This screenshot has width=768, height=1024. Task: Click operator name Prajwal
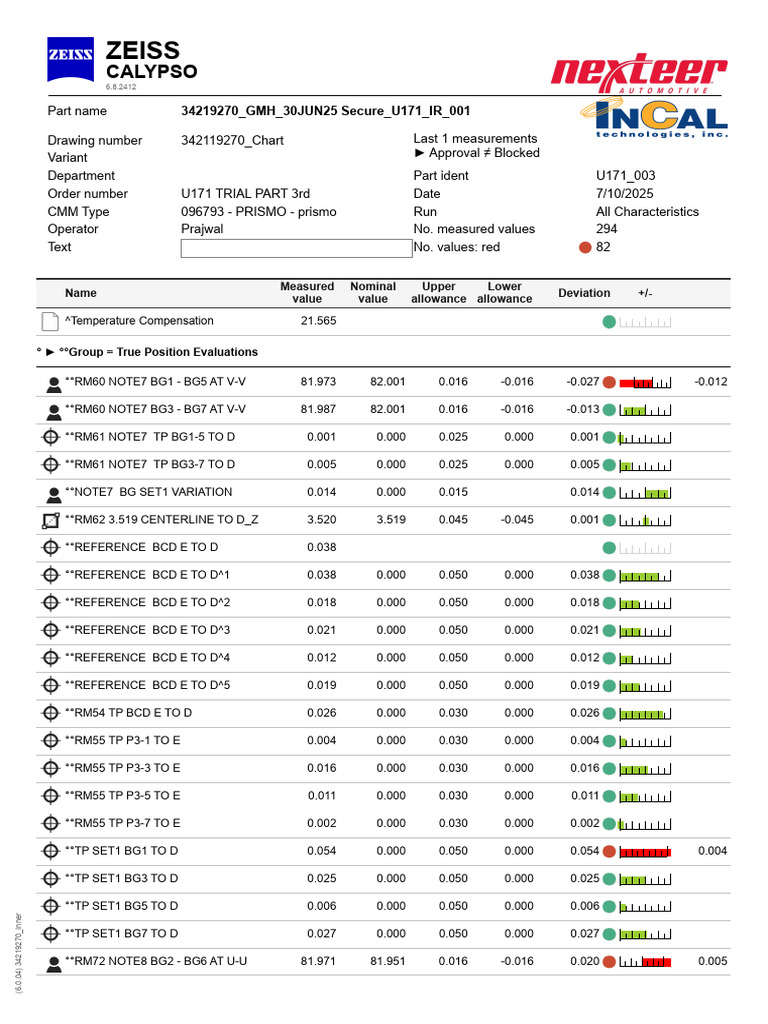coord(202,229)
